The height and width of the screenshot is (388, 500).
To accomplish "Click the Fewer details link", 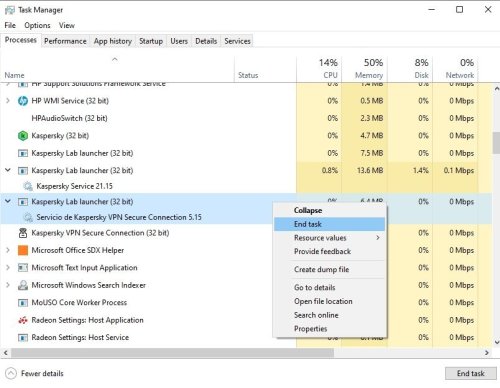I will point(42,373).
